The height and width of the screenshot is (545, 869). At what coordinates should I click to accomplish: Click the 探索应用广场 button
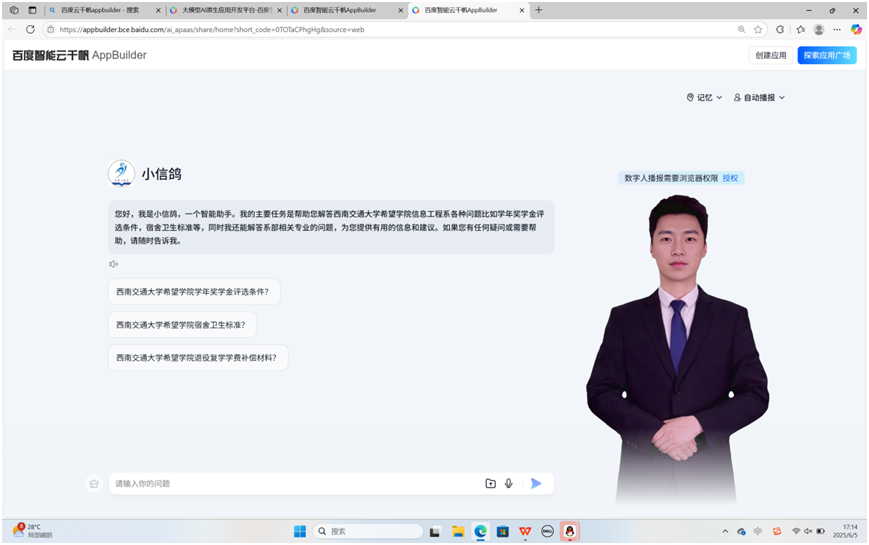pos(827,55)
